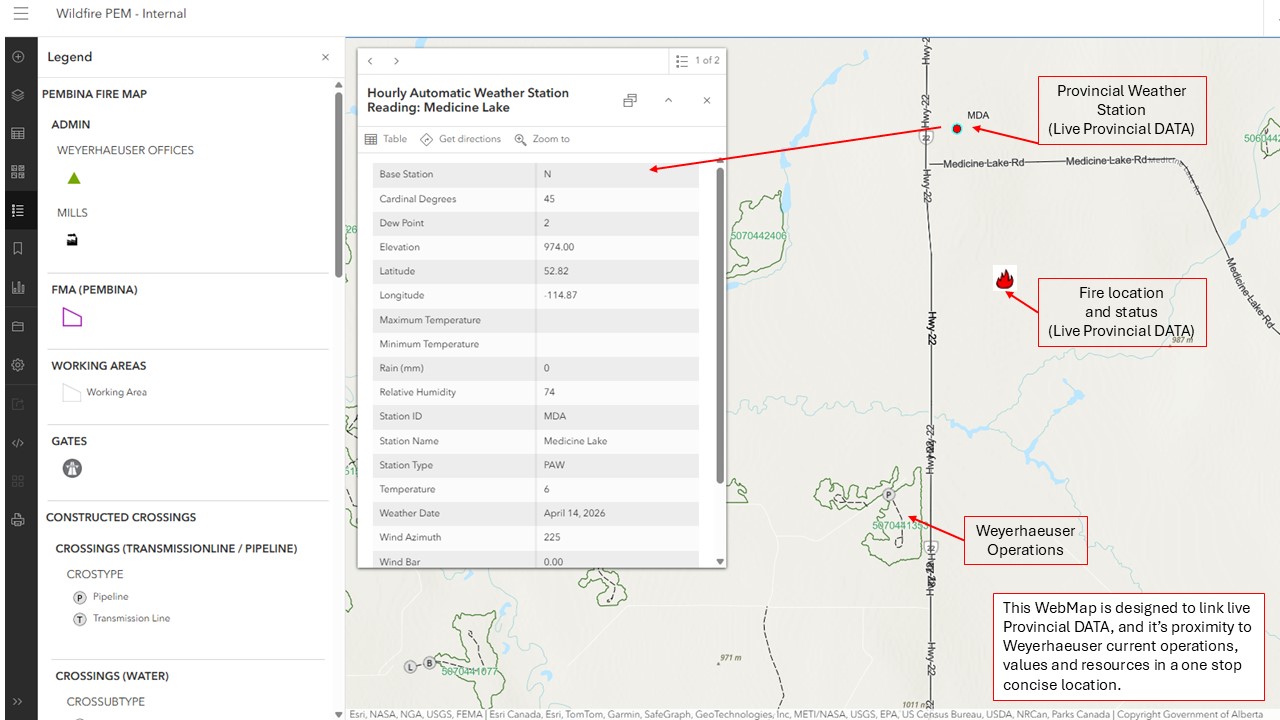Click the Elevation value 974.00
The height and width of the screenshot is (720, 1280).
[x=559, y=247]
